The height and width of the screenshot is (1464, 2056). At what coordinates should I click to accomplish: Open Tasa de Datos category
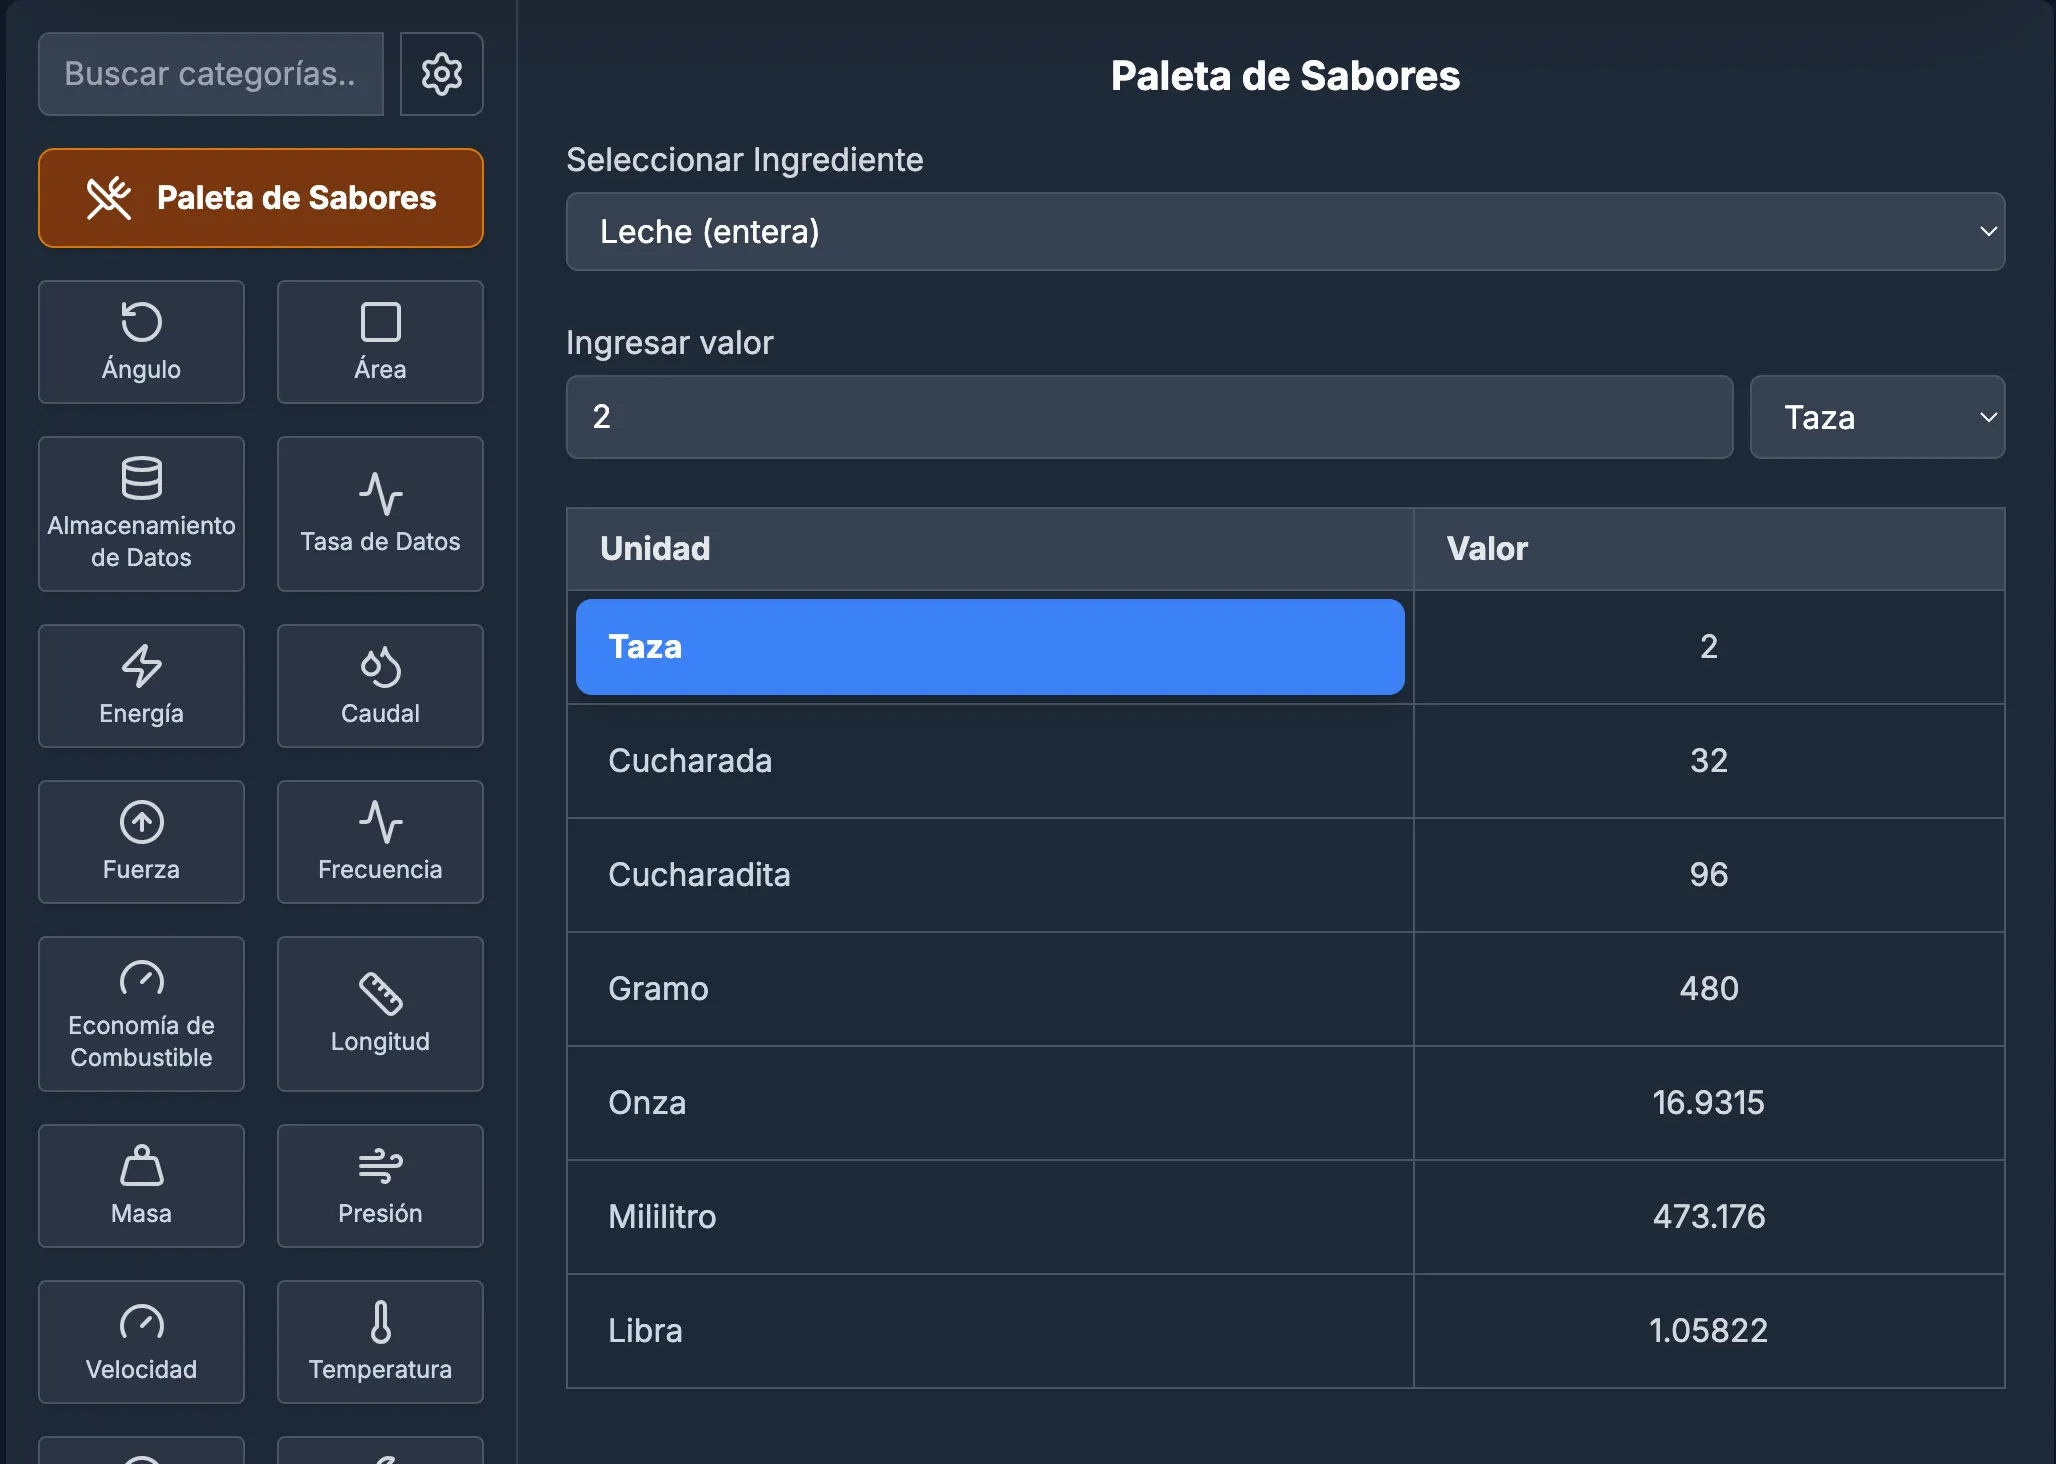[x=380, y=514]
